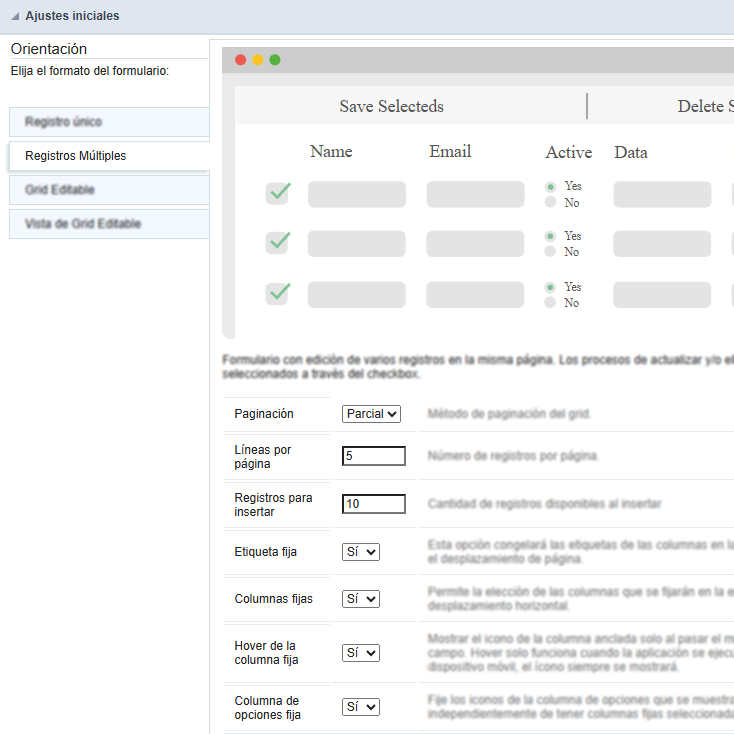The image size is (734, 734).
Task: Choose the Vista de Grid Editable format
Action: [x=109, y=224]
